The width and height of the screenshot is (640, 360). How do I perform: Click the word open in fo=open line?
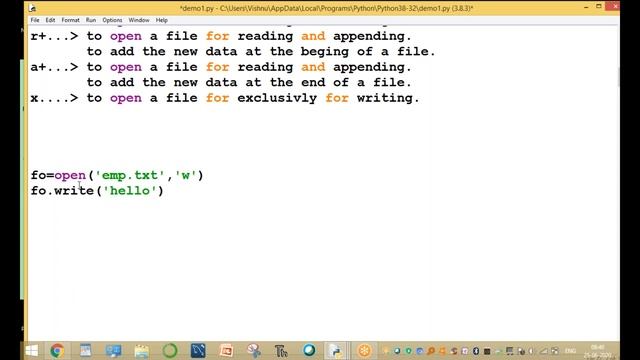pos(70,176)
